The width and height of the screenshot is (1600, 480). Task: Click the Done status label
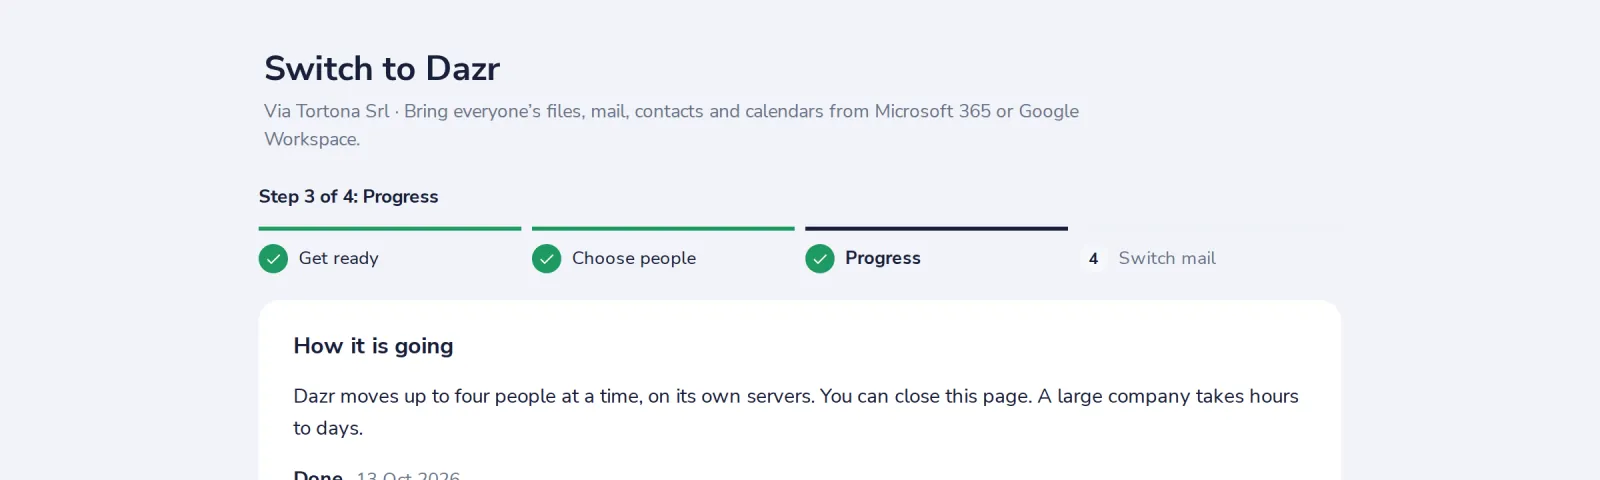click(318, 474)
